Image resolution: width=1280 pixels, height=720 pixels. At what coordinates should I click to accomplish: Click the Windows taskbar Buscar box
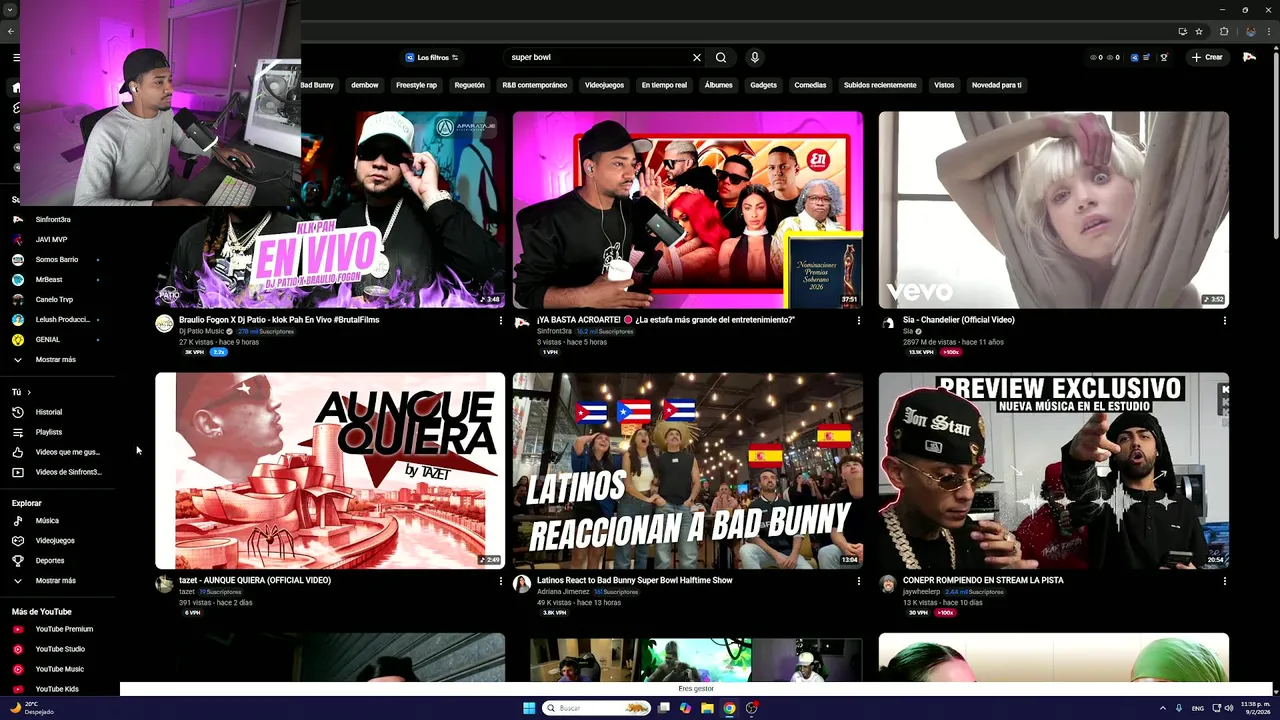coord(596,708)
